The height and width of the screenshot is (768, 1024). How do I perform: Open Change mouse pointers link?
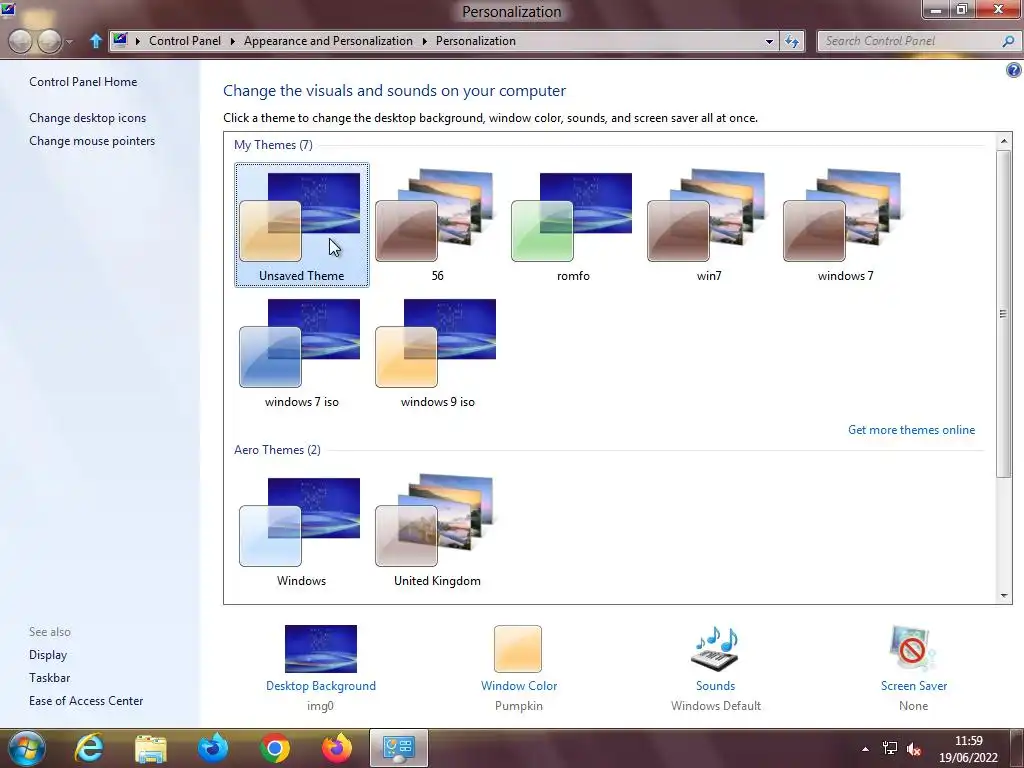(x=92, y=140)
